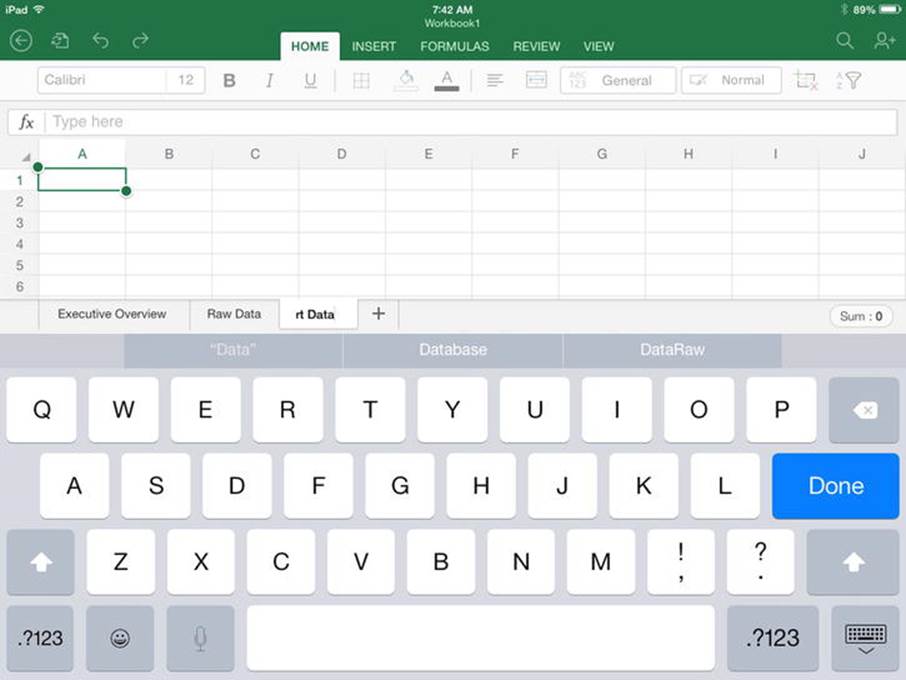This screenshot has height=680, width=906.
Task: Redo the last action
Action: point(140,40)
